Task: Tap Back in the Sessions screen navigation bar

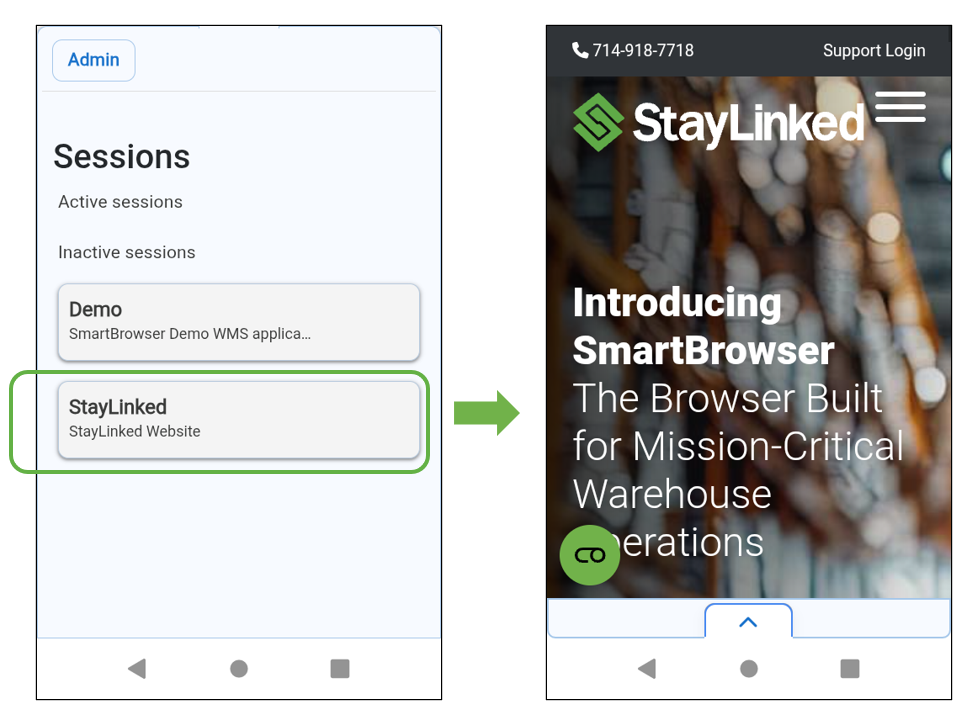Action: 137,668
